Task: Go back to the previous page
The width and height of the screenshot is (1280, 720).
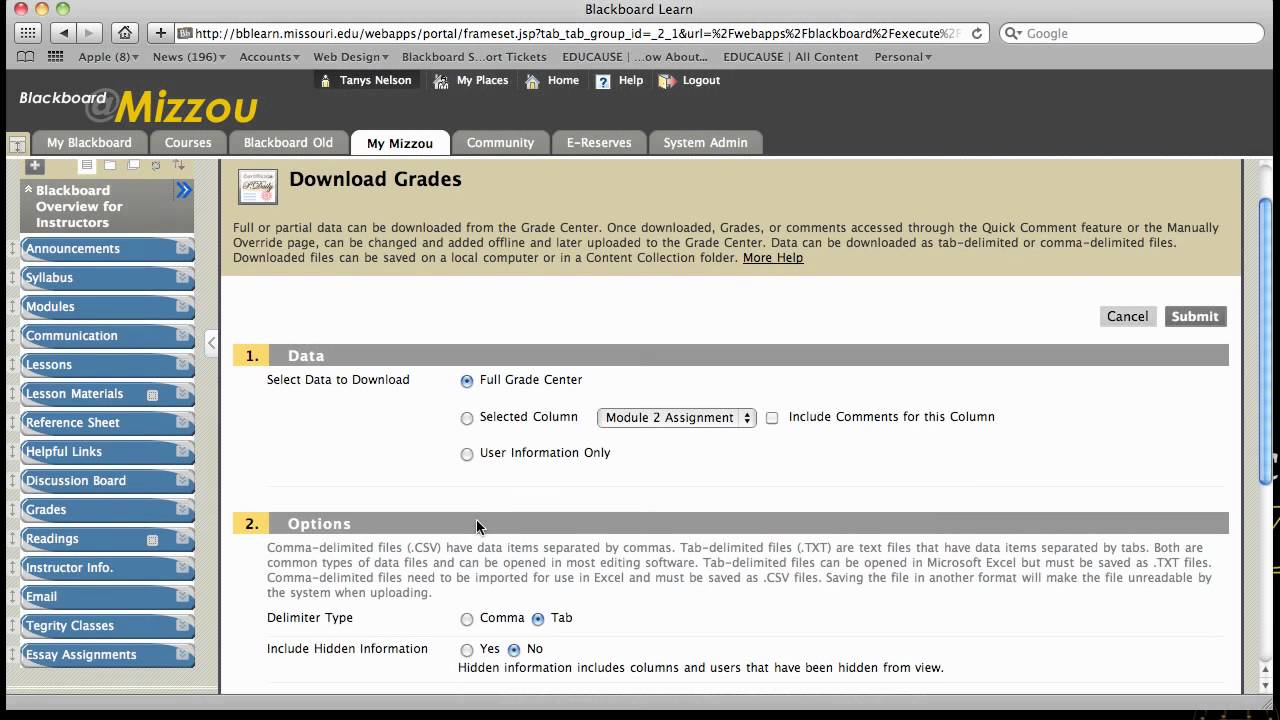Action: [62, 33]
